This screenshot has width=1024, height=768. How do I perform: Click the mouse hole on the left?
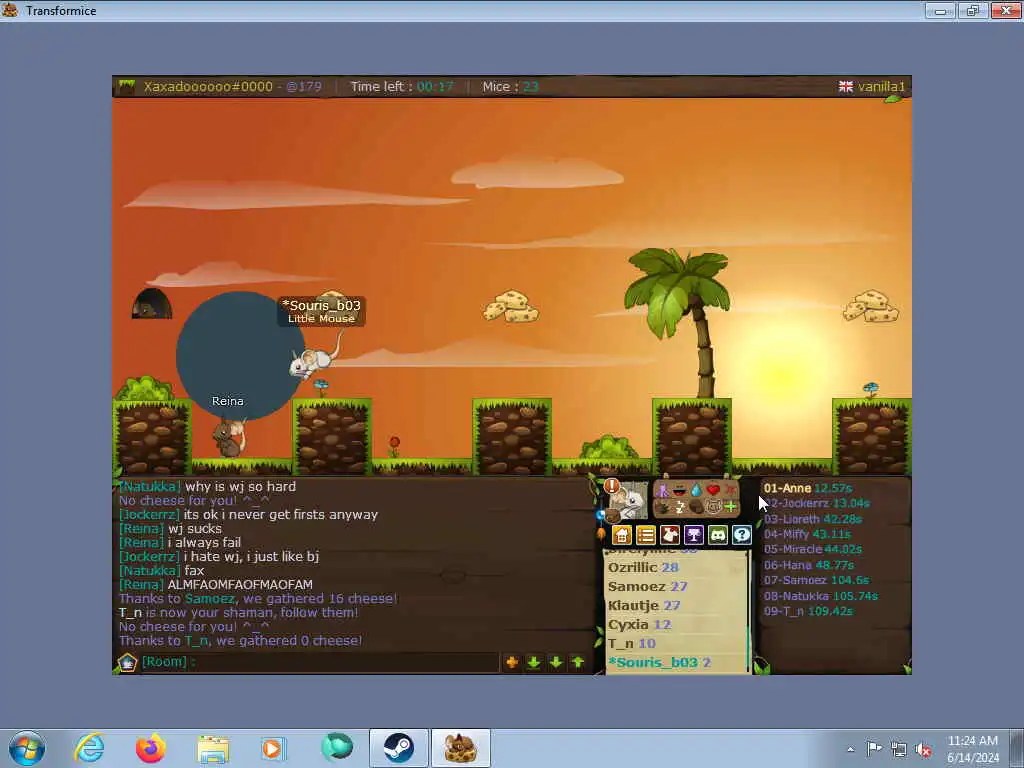[152, 304]
